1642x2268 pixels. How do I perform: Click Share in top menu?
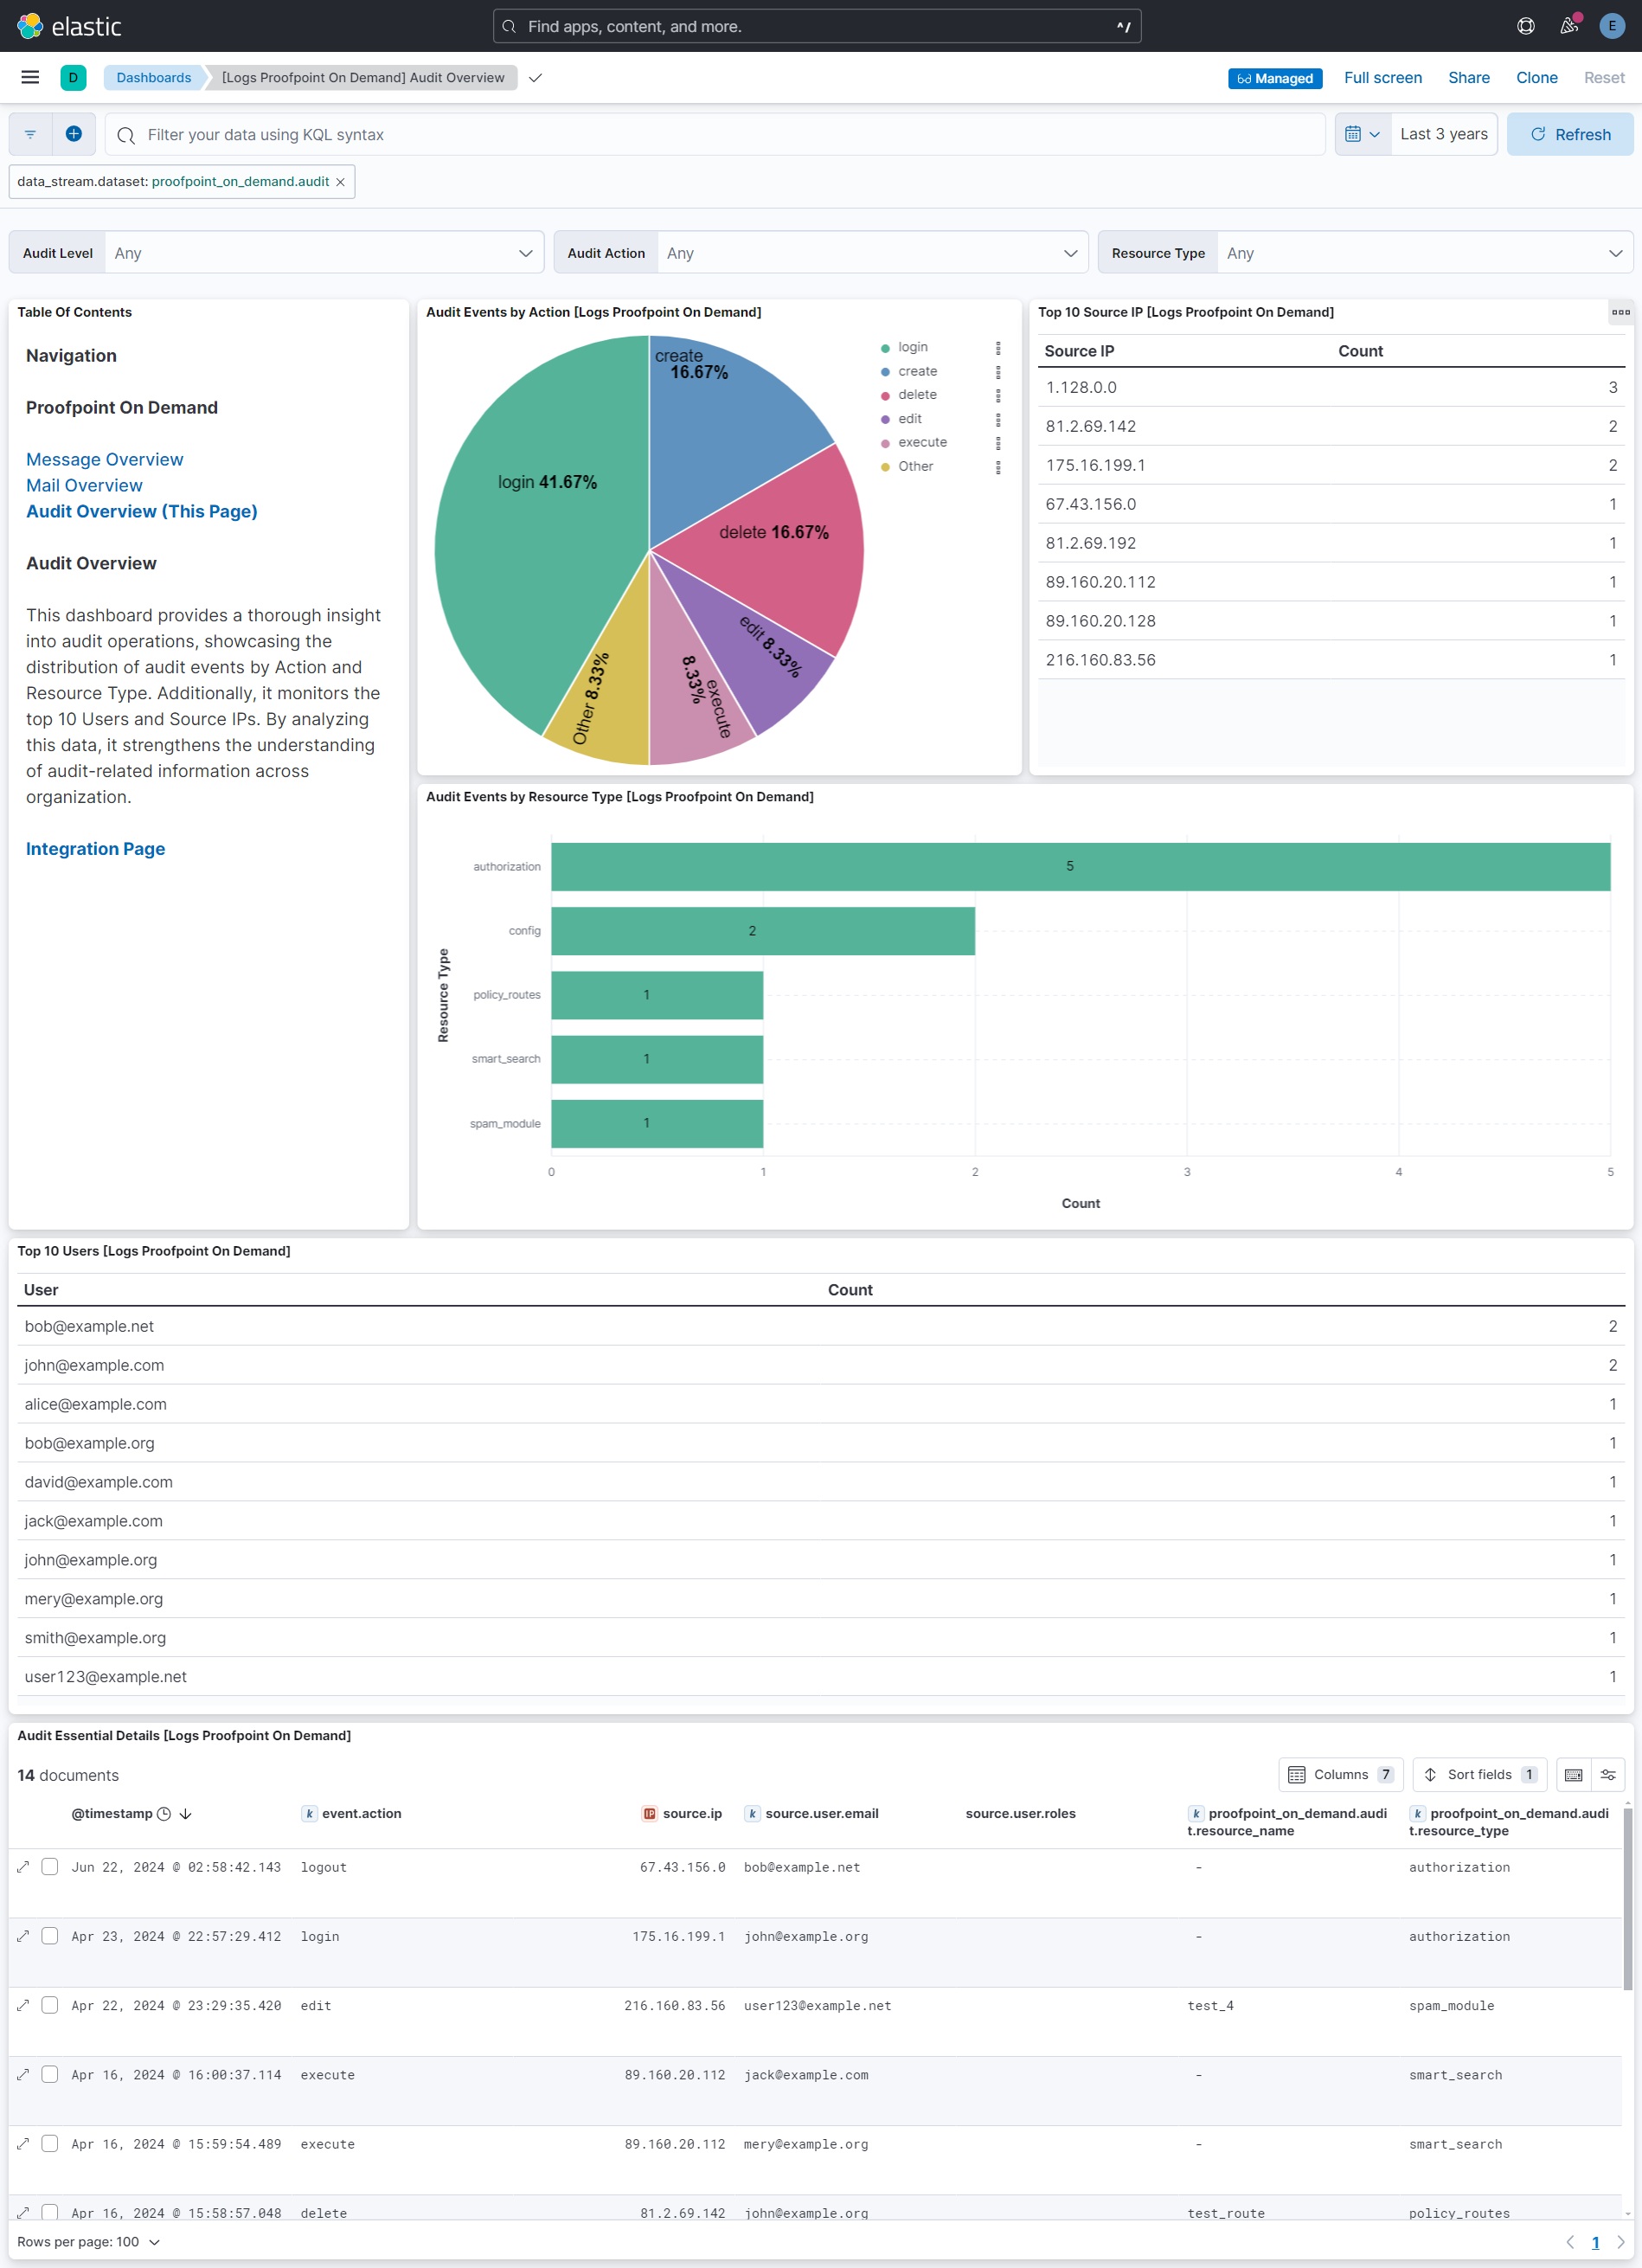point(1468,78)
